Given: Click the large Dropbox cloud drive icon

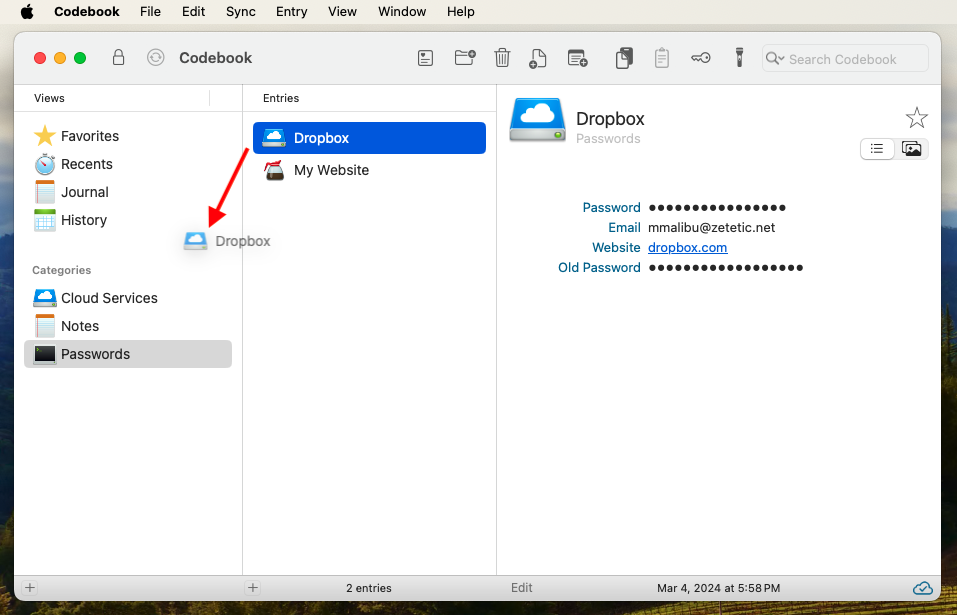Looking at the screenshot, I should [537, 120].
